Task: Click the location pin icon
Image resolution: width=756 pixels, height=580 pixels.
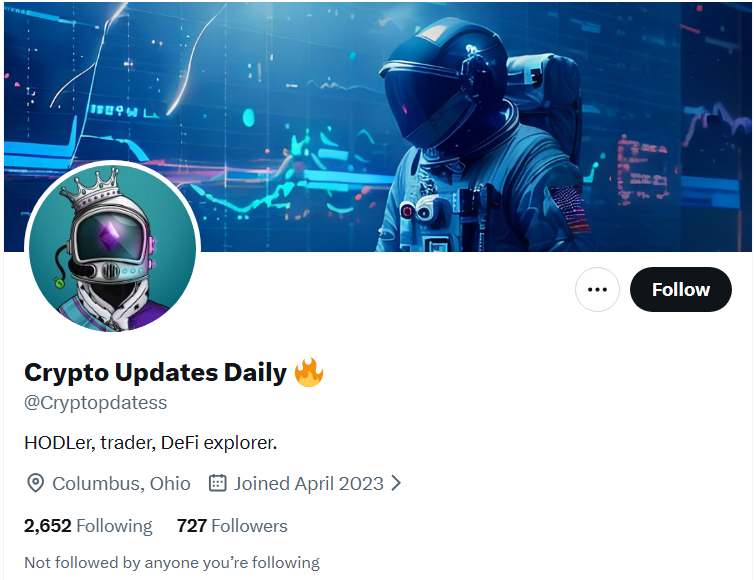Action: click(x=35, y=483)
